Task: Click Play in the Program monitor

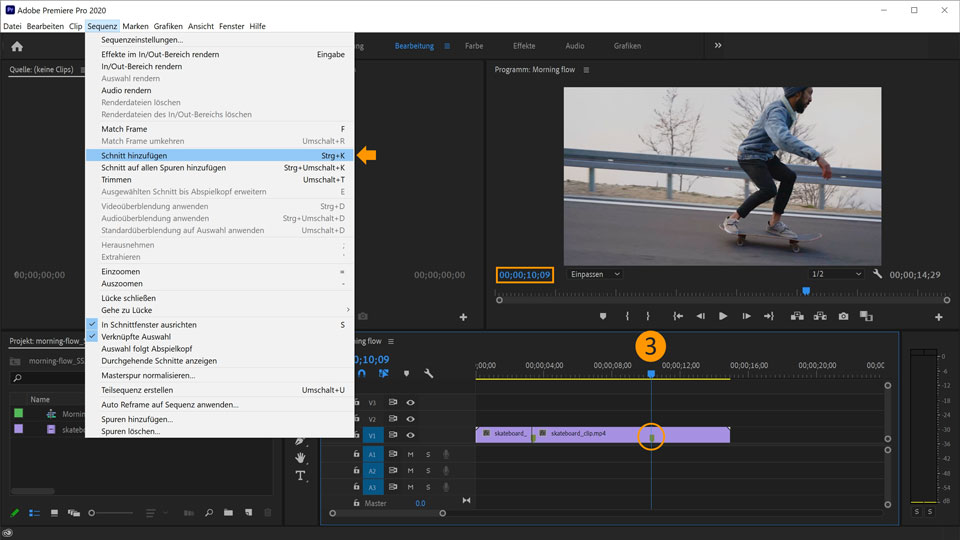Action: click(723, 316)
